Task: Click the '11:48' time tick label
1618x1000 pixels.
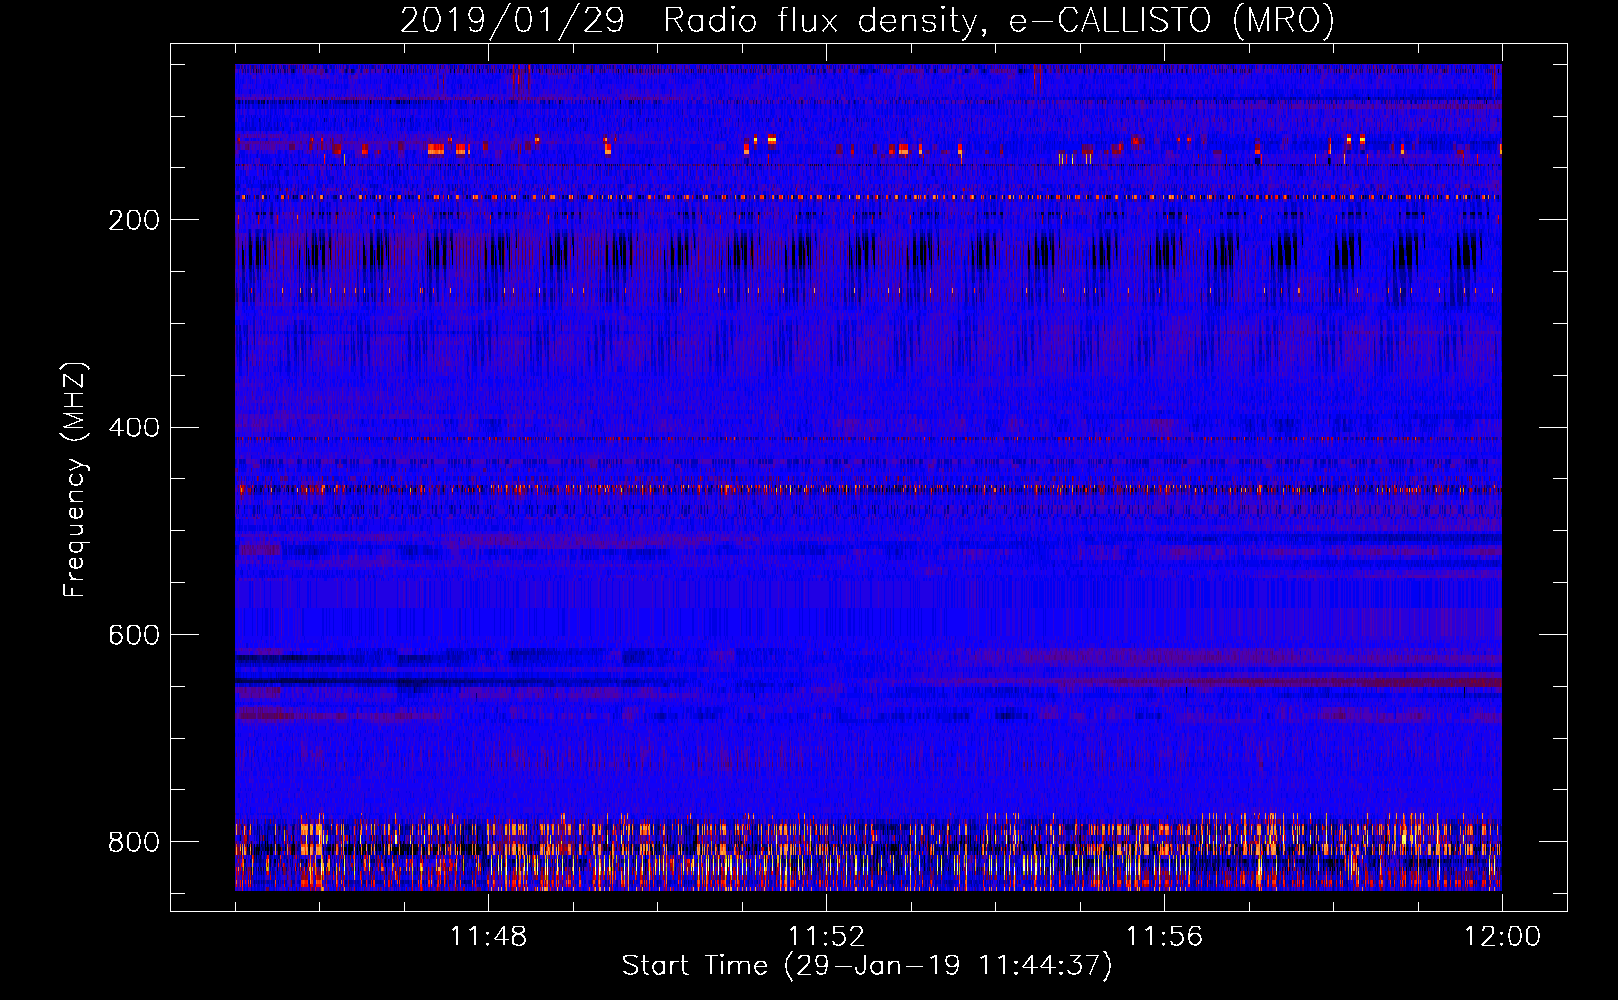Action: 488,937
